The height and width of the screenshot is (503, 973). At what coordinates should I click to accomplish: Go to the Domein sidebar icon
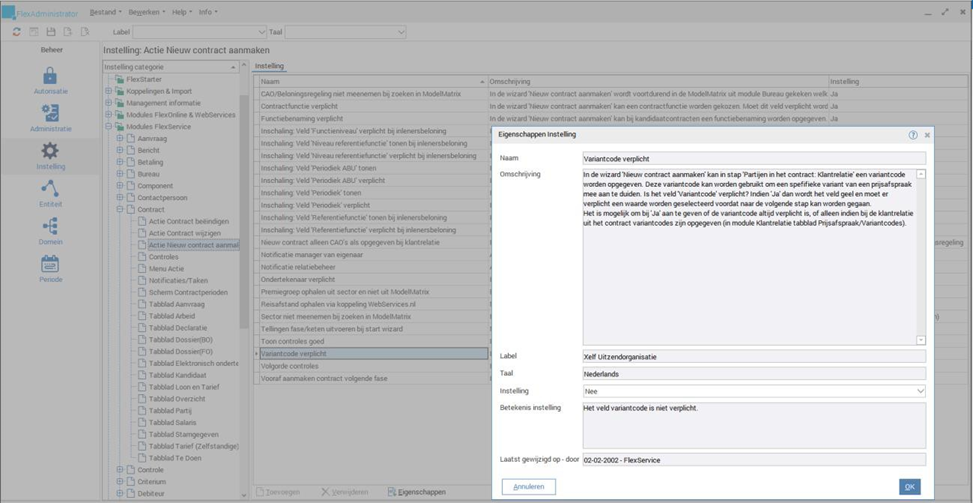[50, 228]
